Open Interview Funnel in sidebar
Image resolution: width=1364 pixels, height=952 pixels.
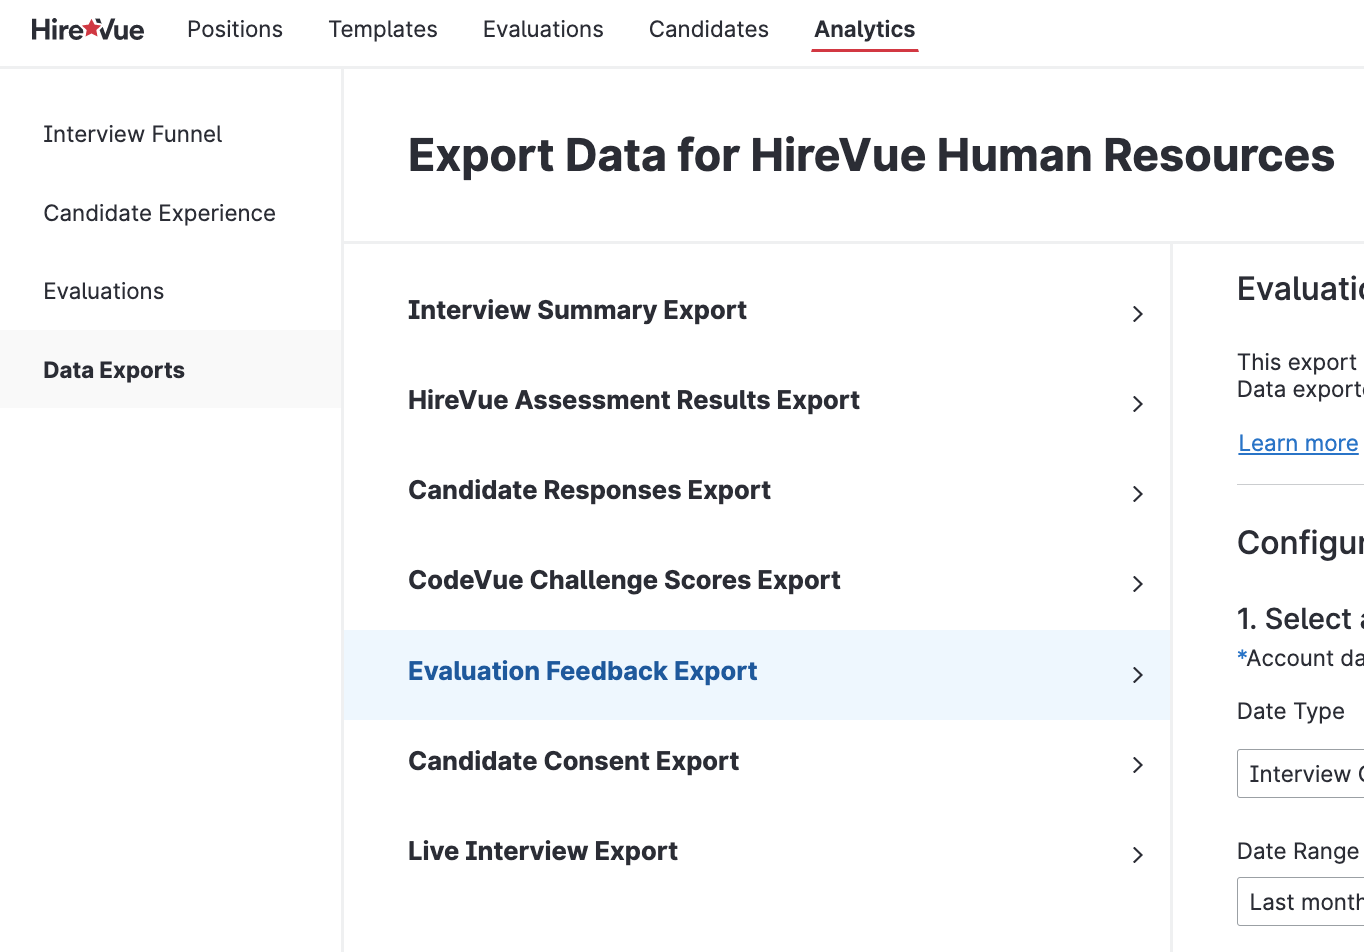133,134
